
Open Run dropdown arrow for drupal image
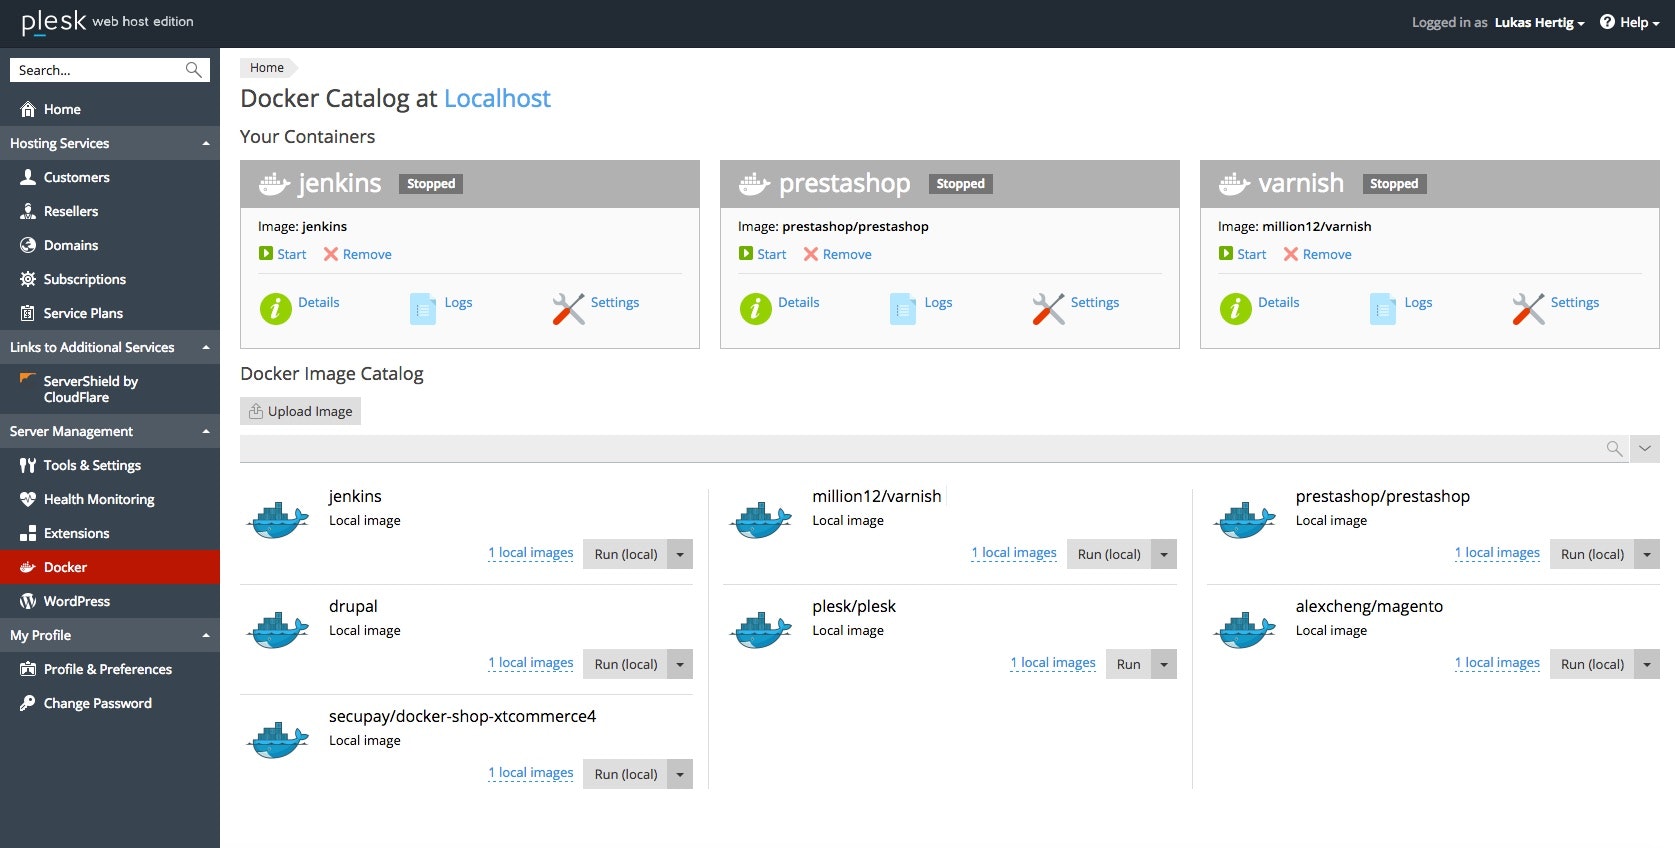(680, 664)
